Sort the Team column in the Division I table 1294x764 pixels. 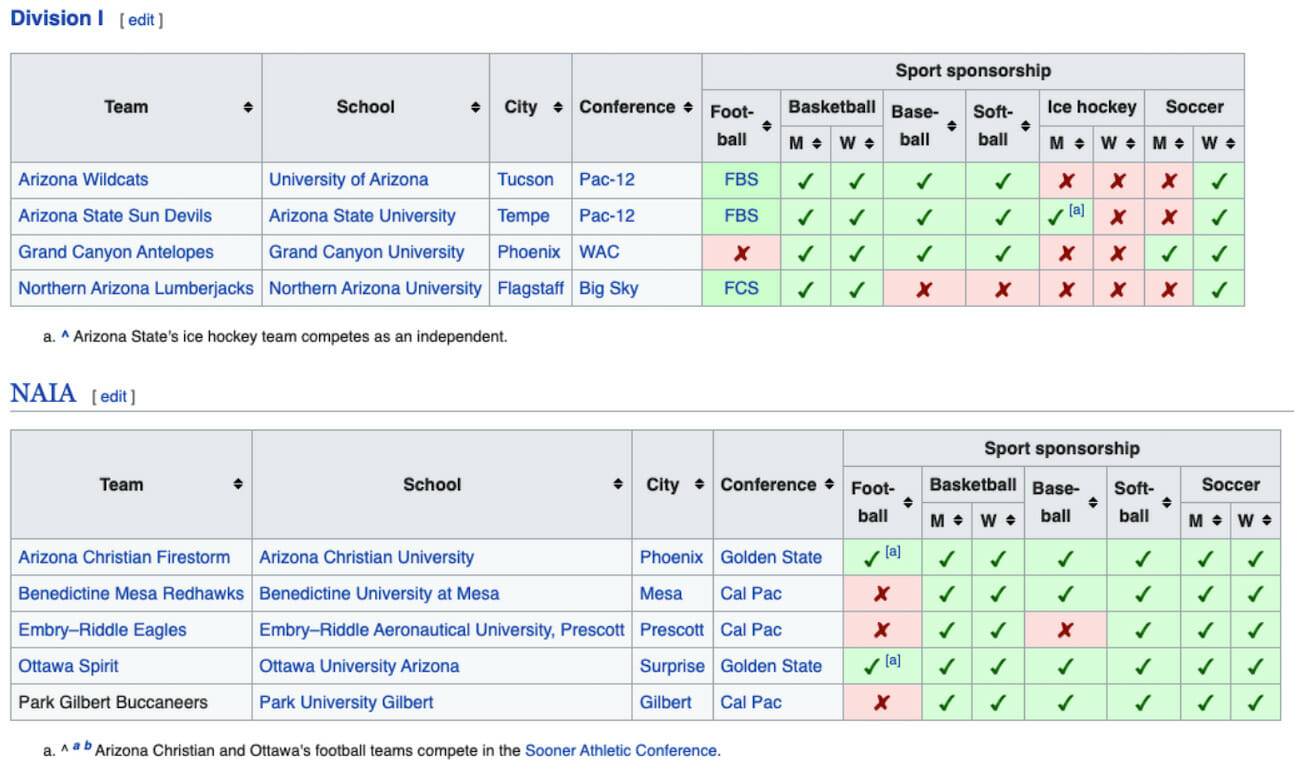[x=248, y=107]
